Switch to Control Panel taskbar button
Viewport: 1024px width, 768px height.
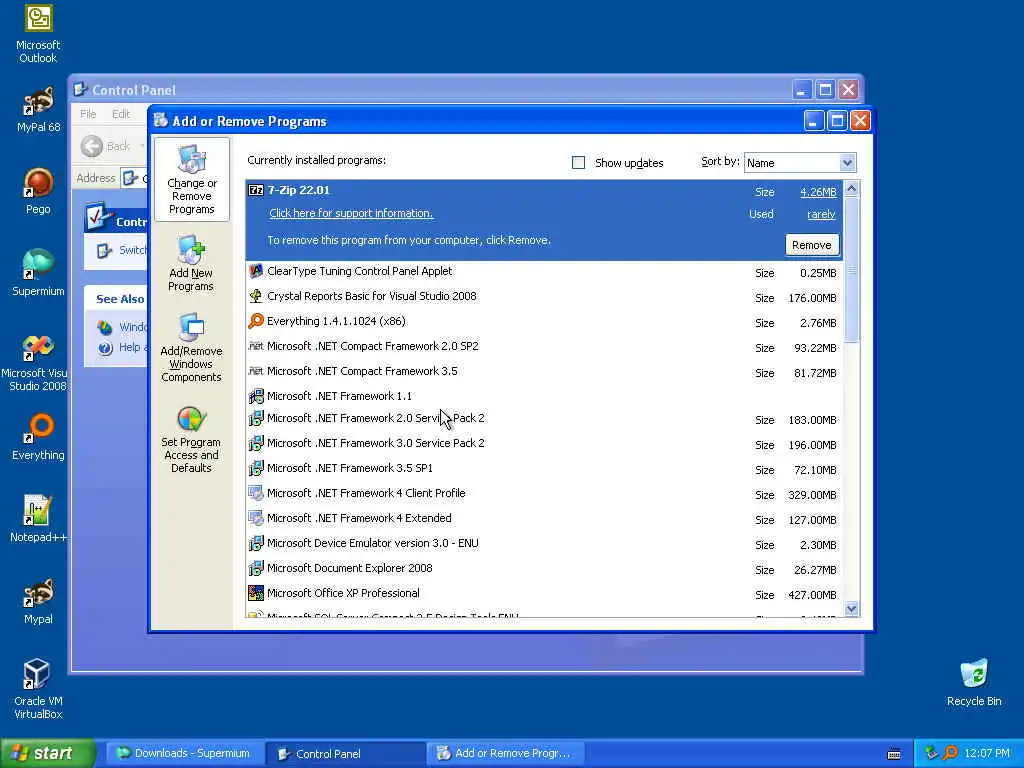(344, 754)
